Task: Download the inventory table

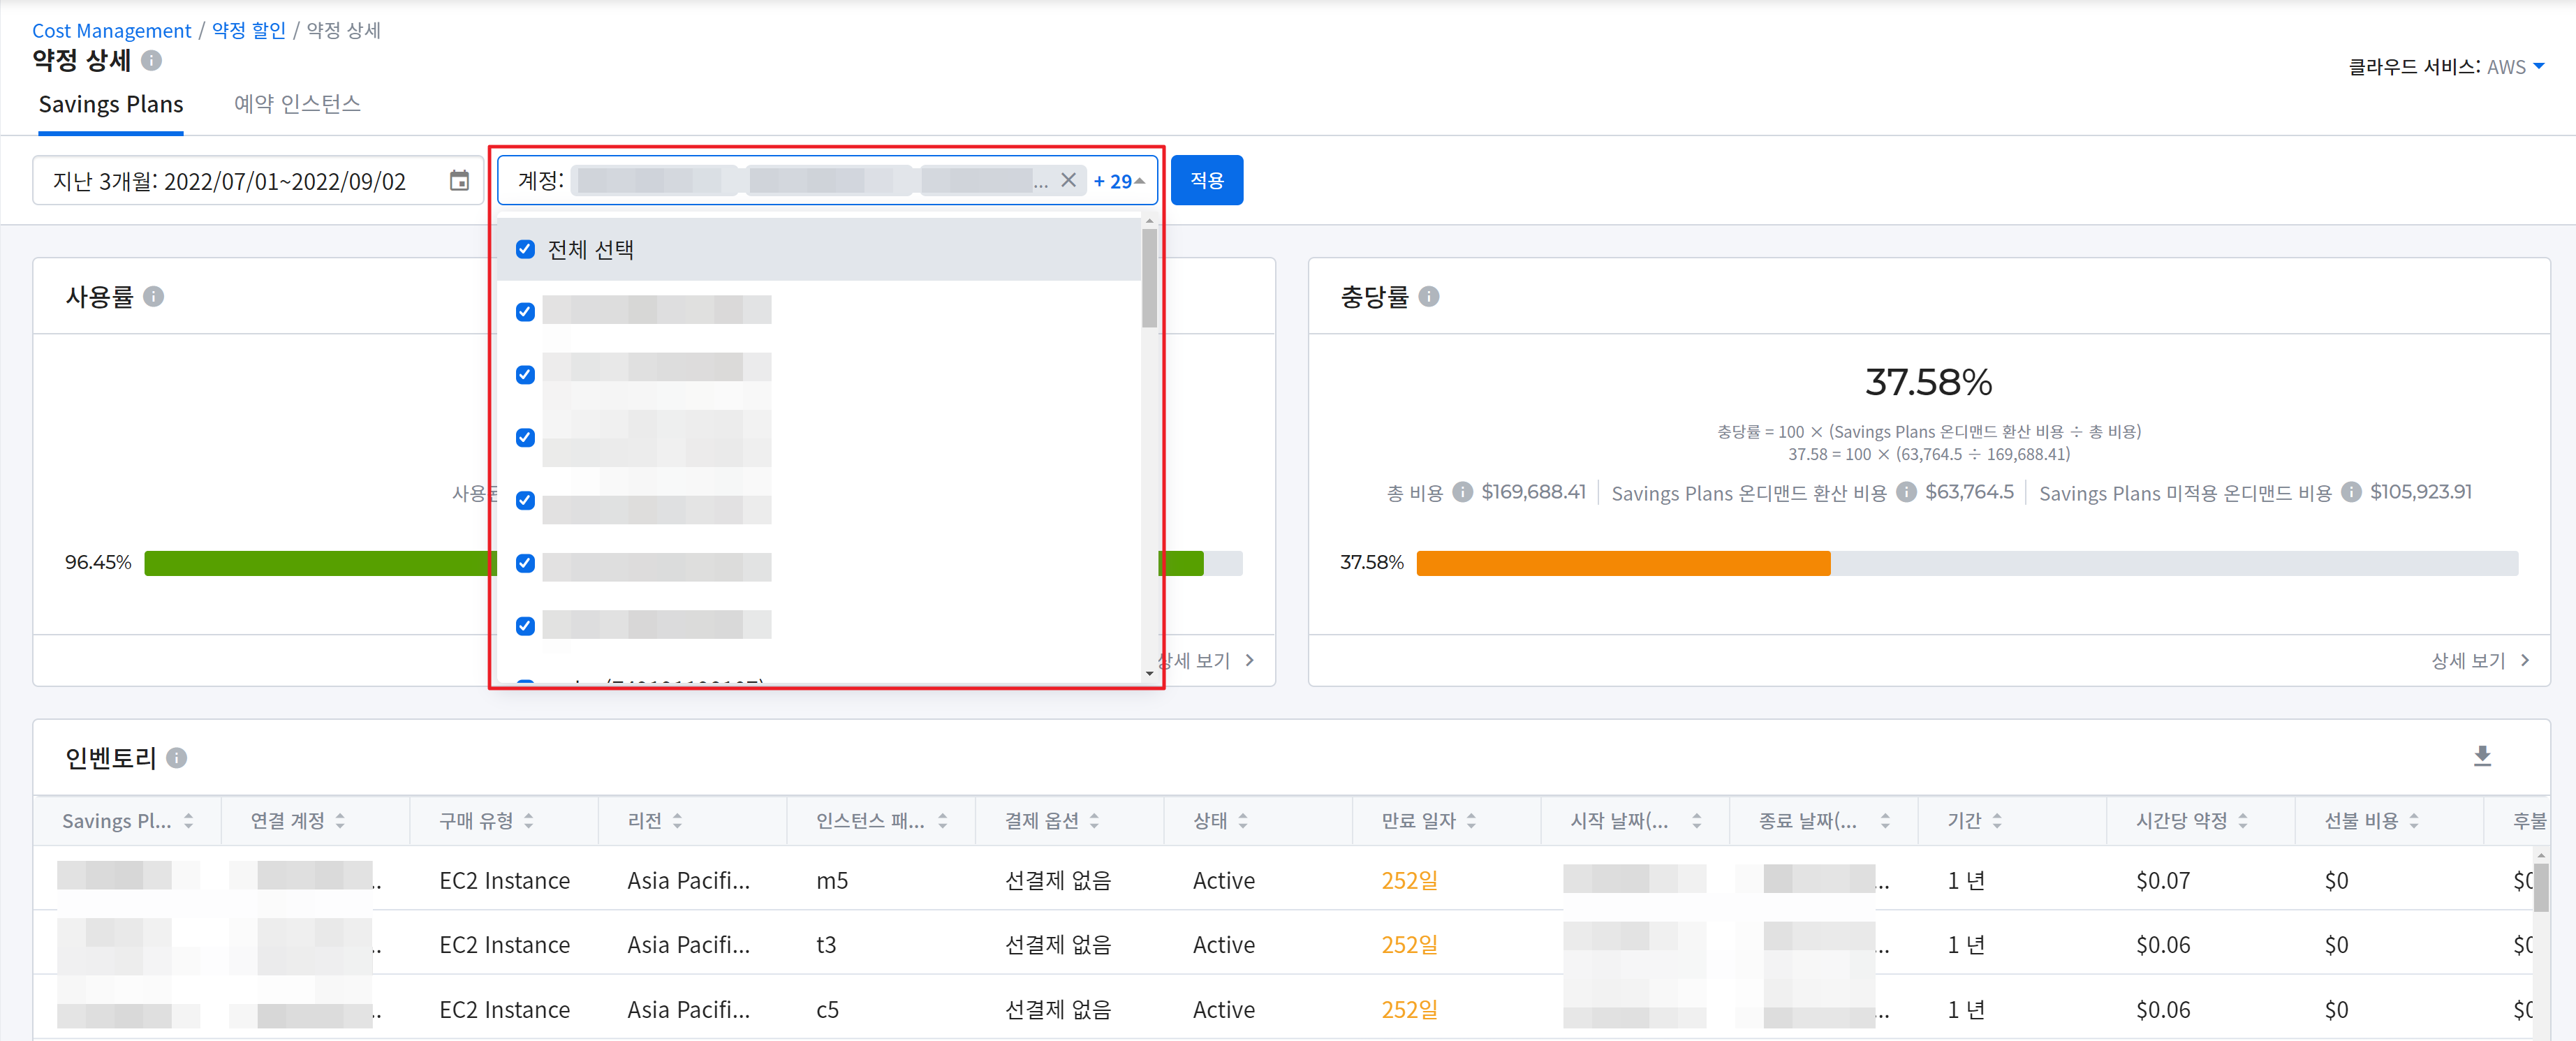Action: (2482, 756)
